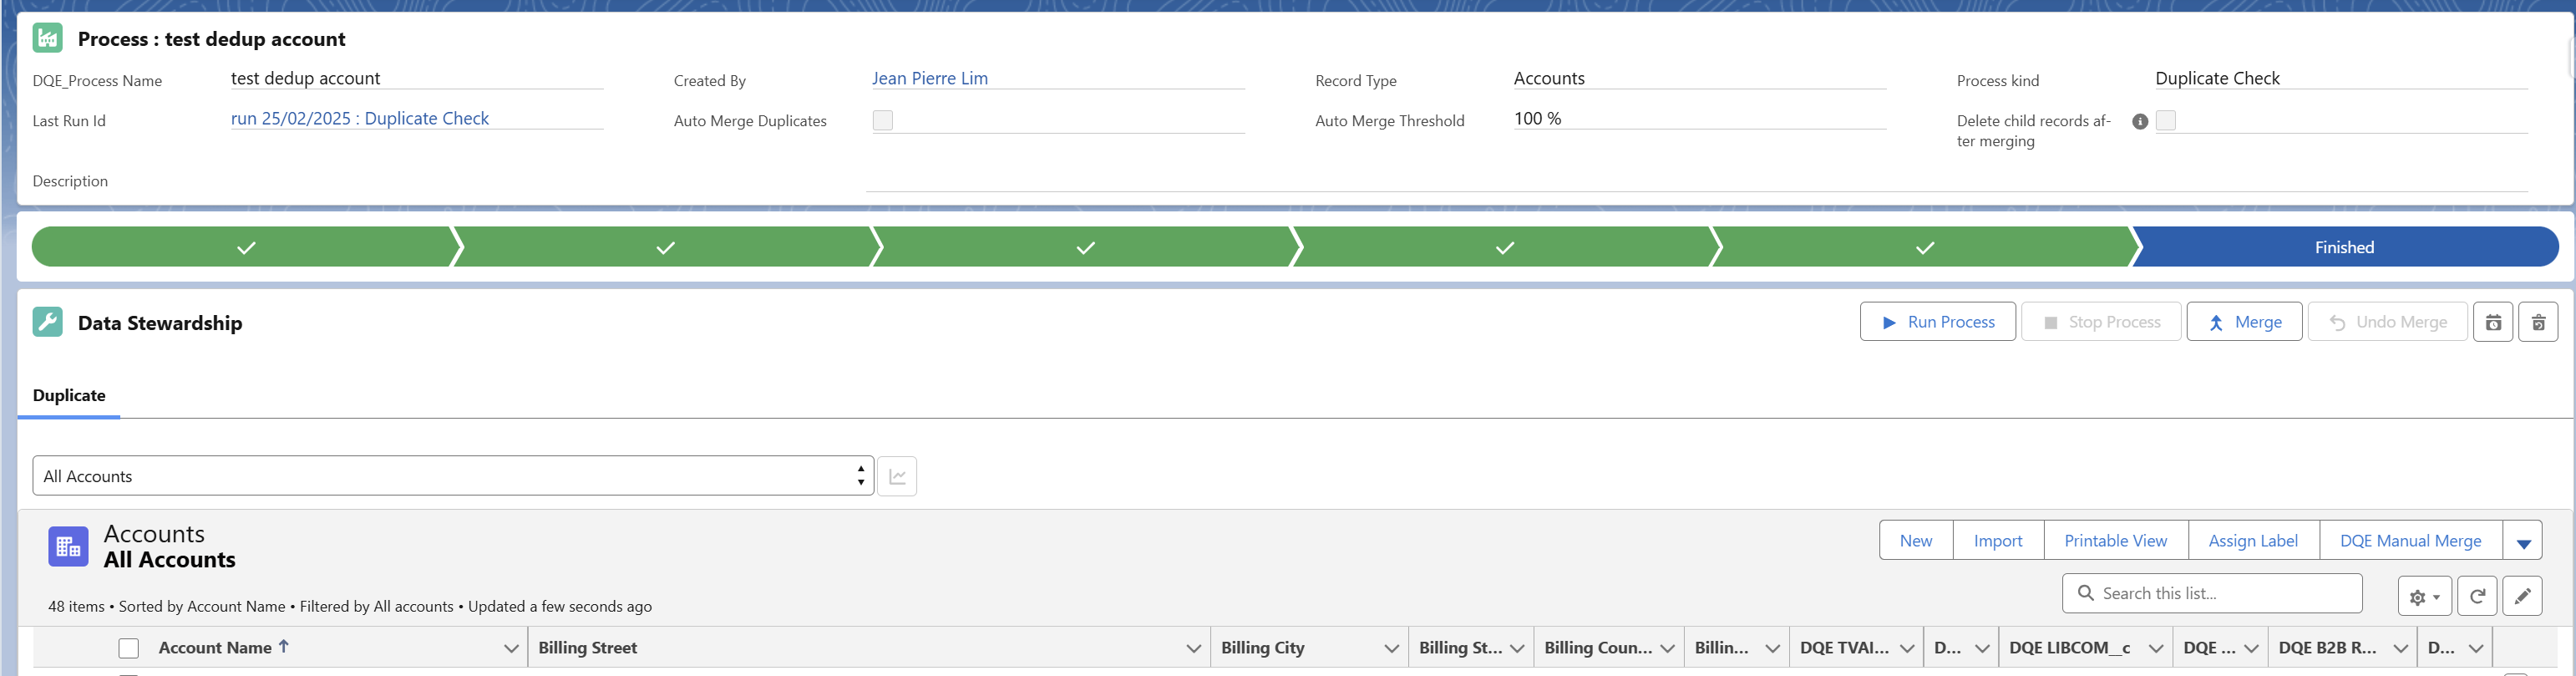Open Billin... column menu chevron
The height and width of the screenshot is (676, 2576).
[x=1772, y=648]
